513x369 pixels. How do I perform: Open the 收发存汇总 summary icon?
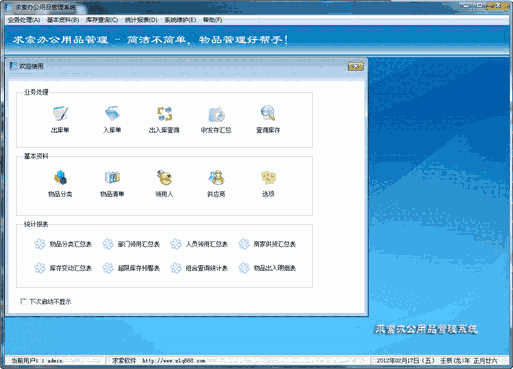(x=216, y=114)
